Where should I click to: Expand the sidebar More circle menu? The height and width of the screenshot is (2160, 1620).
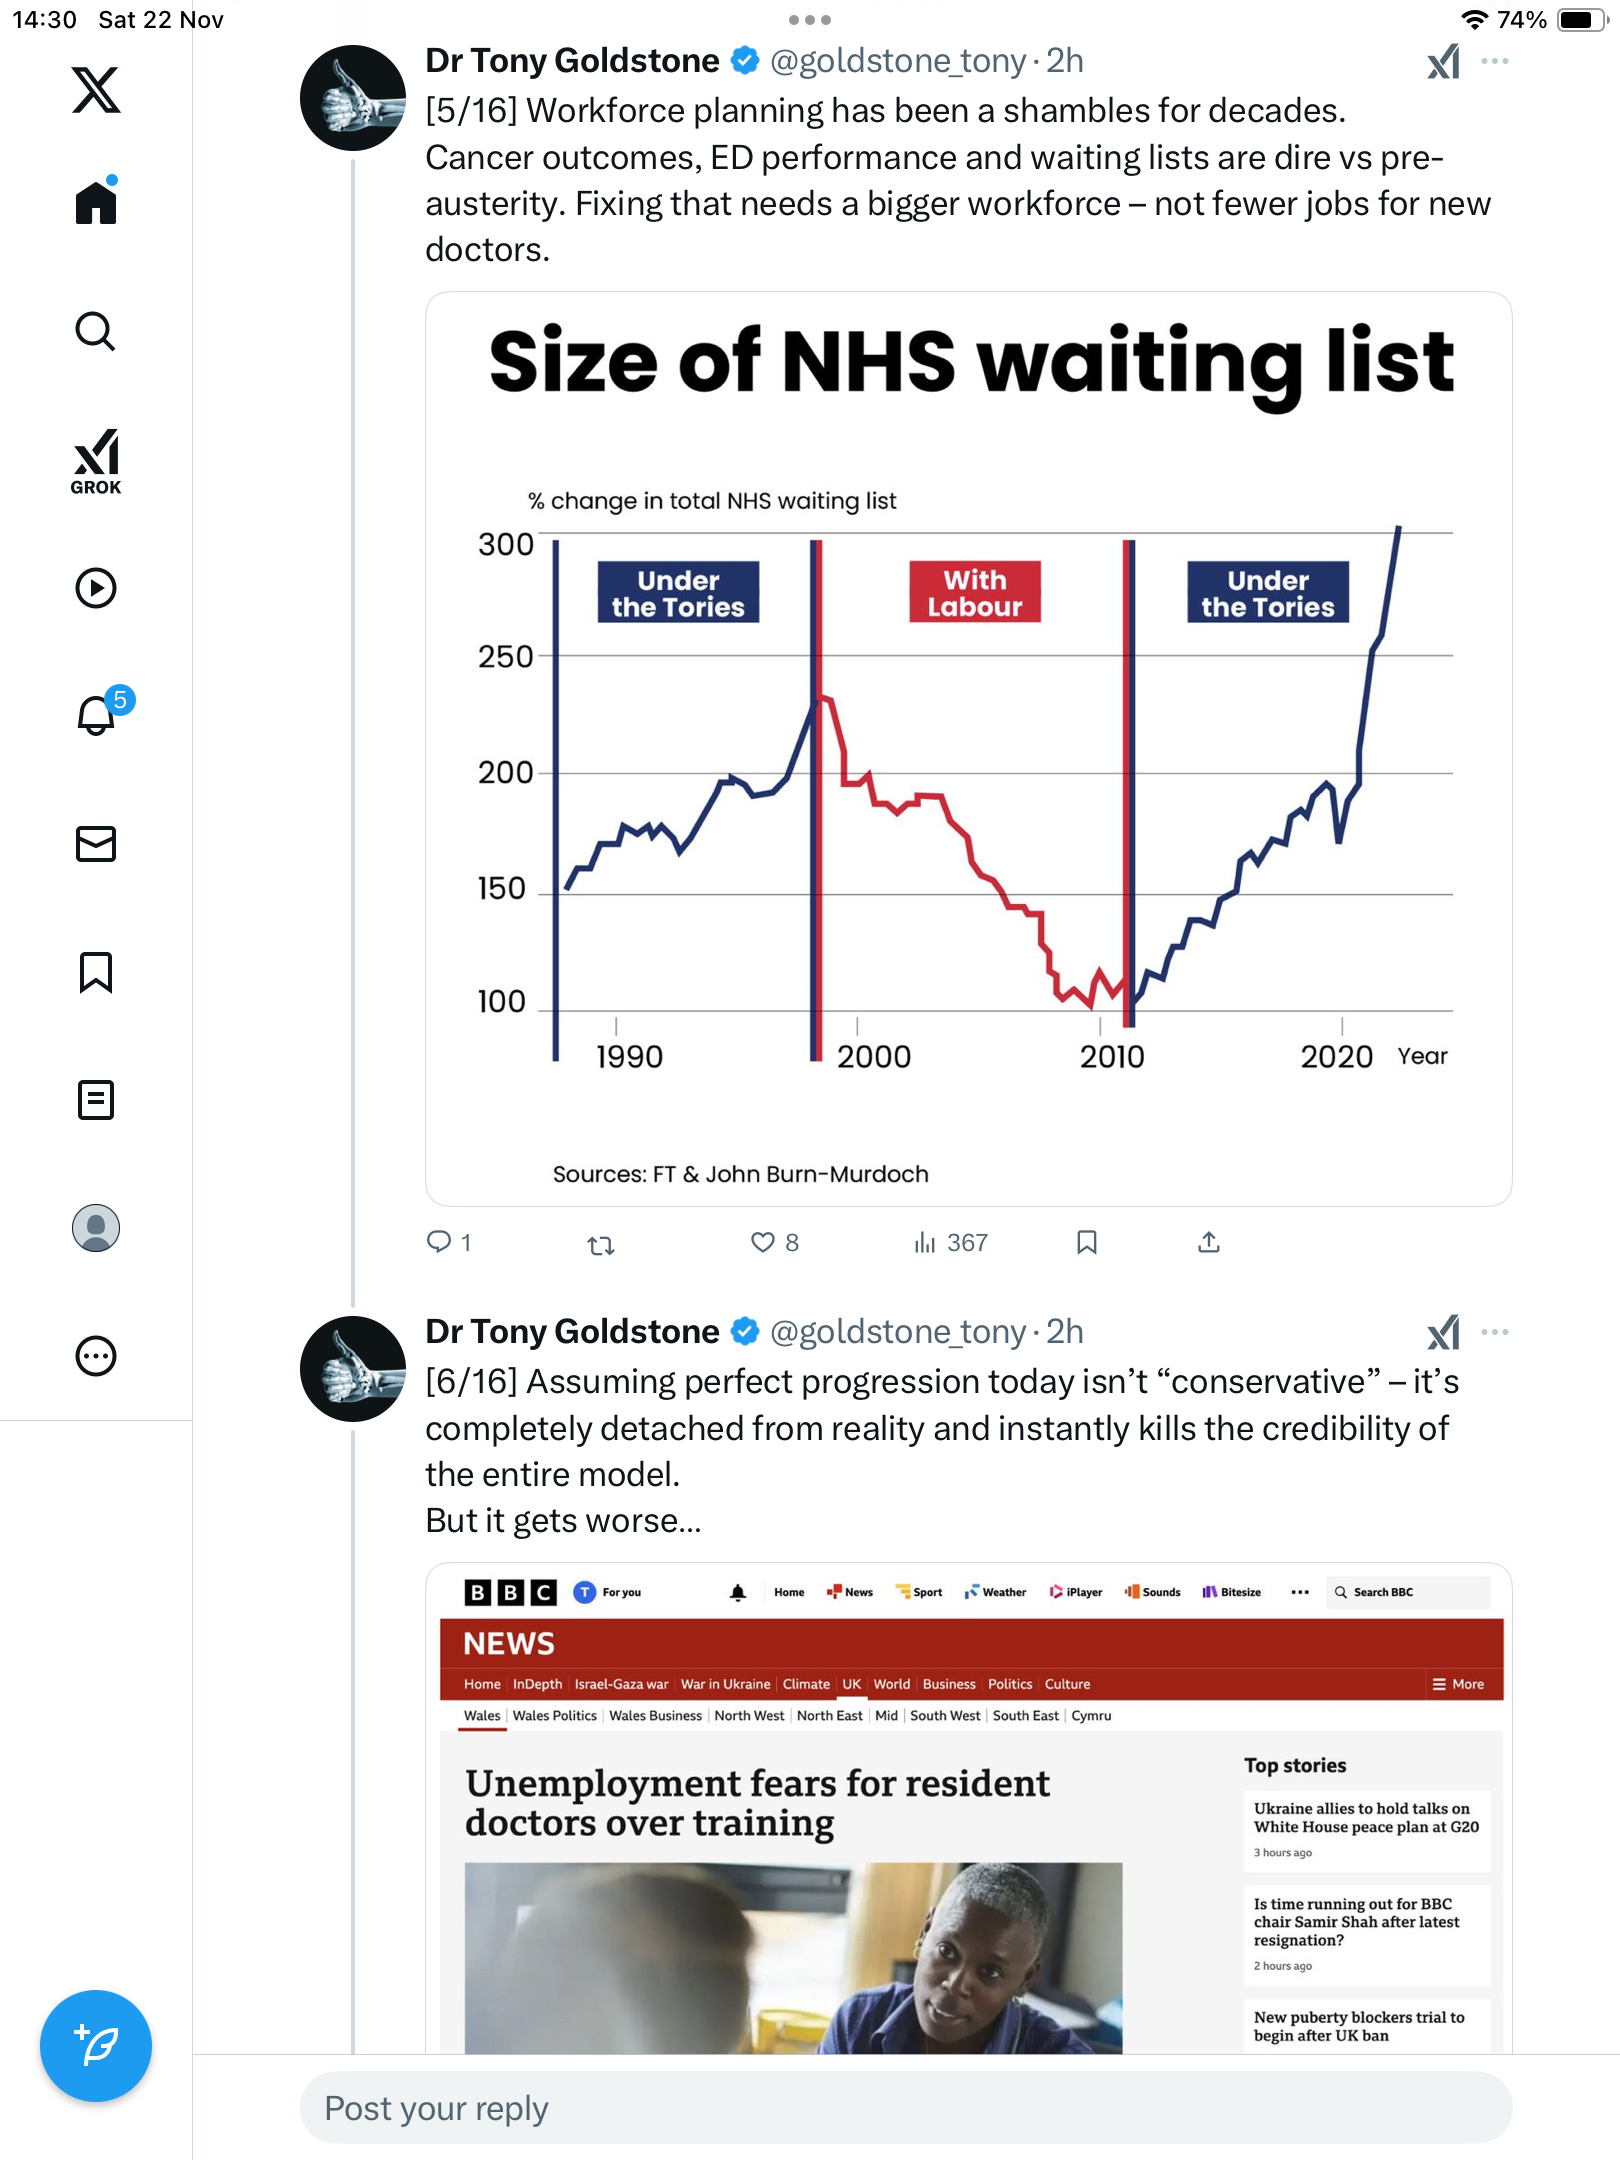coord(96,1356)
